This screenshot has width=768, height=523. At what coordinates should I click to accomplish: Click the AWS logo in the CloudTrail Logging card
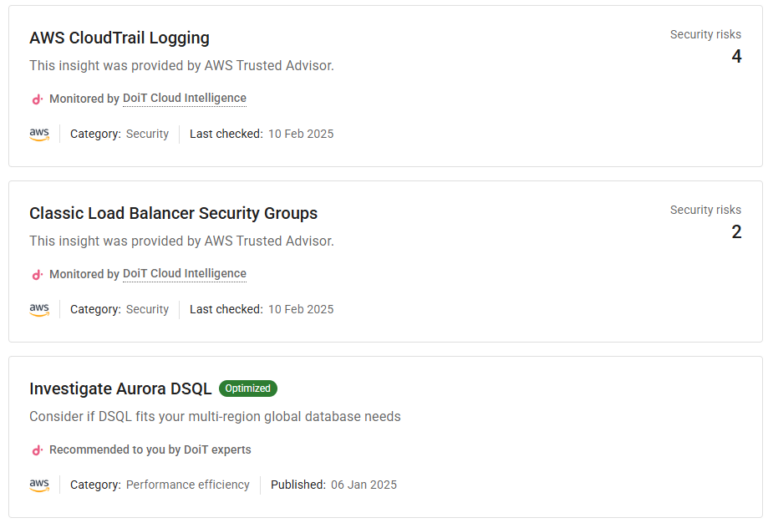pyautogui.click(x=39, y=134)
